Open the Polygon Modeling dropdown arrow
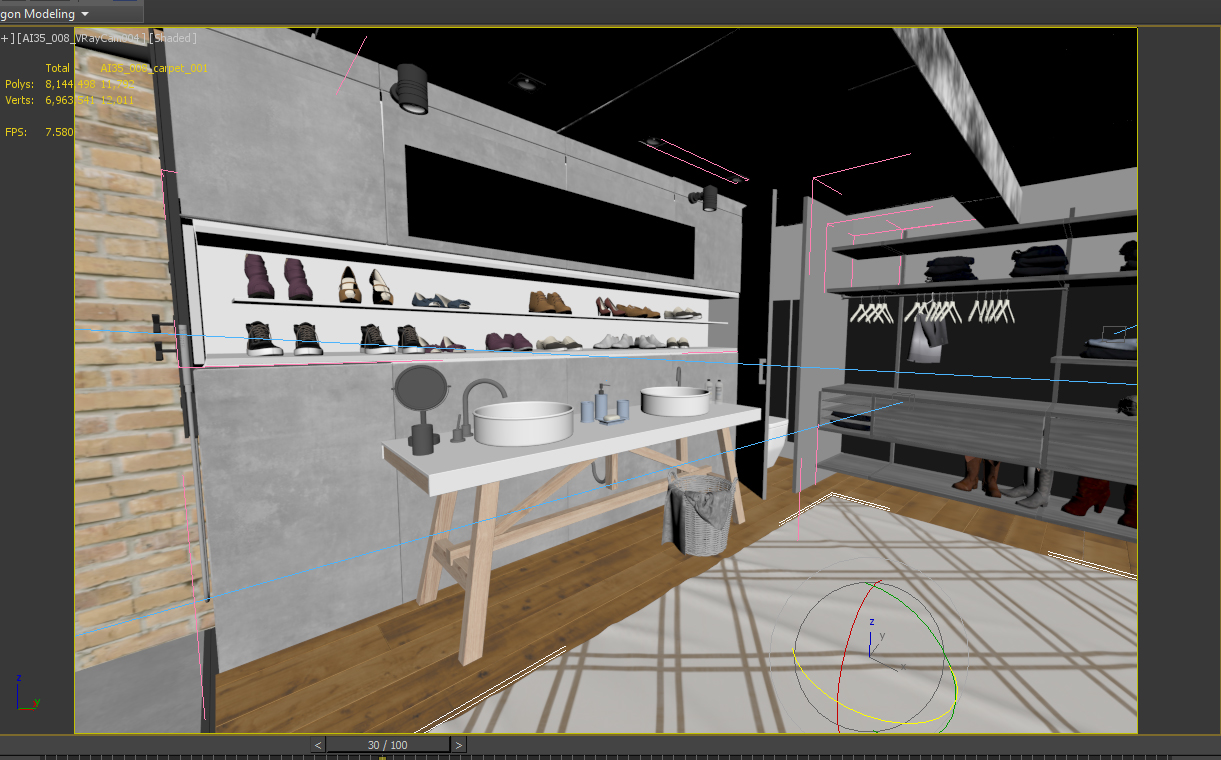The image size is (1221, 760). [x=84, y=14]
